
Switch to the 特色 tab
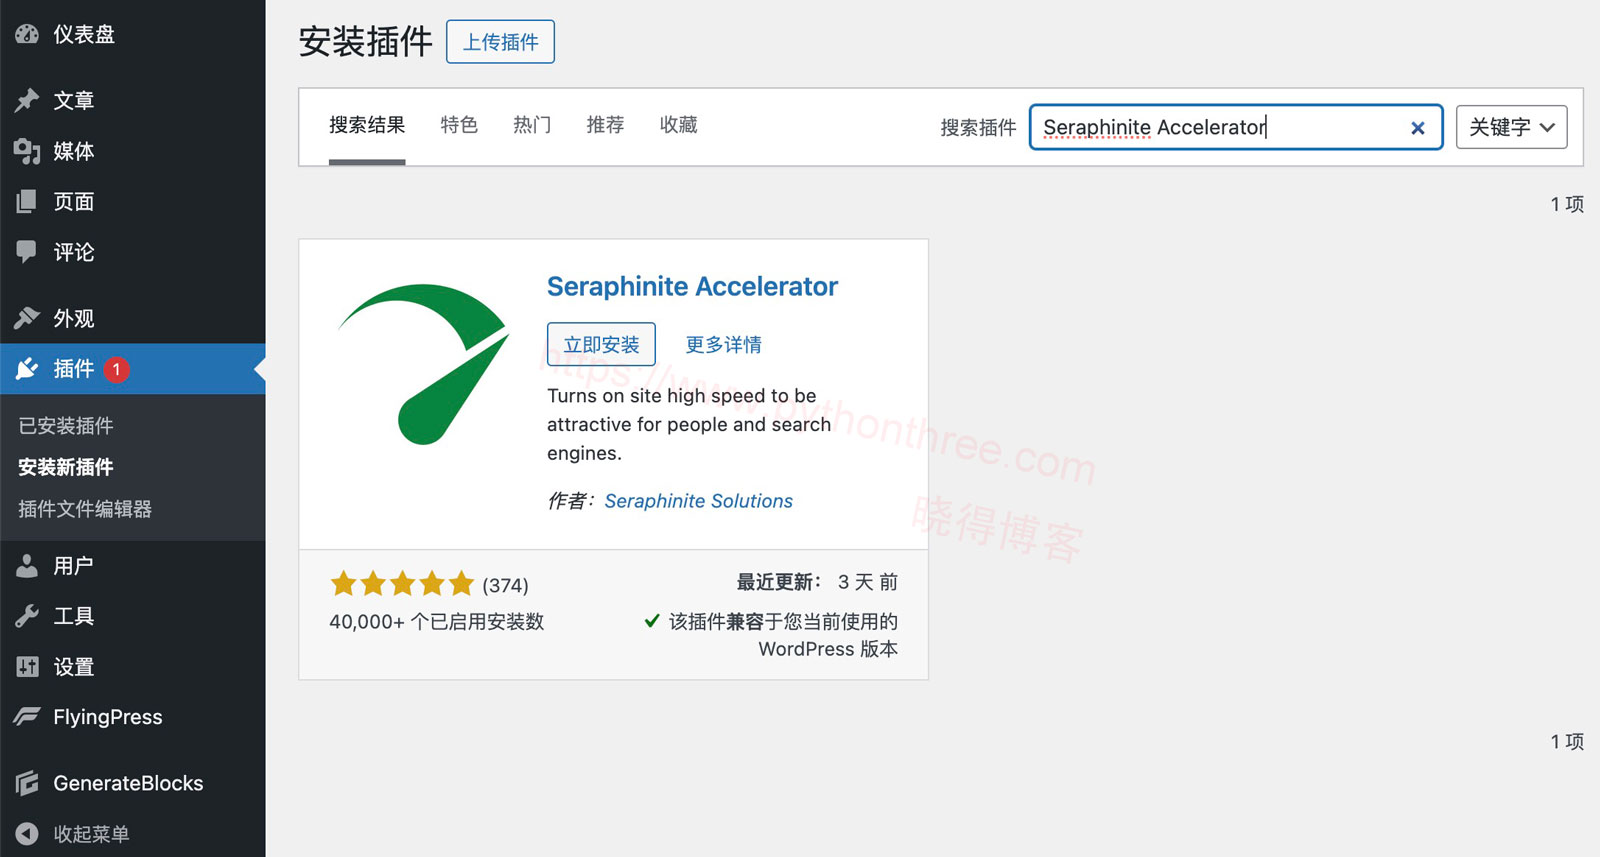459,125
